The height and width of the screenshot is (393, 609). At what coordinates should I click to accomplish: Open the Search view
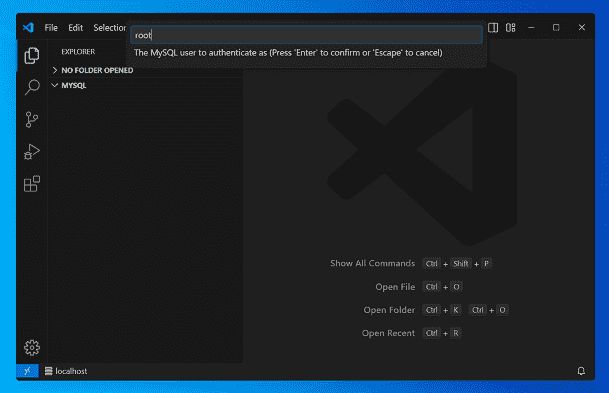click(x=32, y=87)
